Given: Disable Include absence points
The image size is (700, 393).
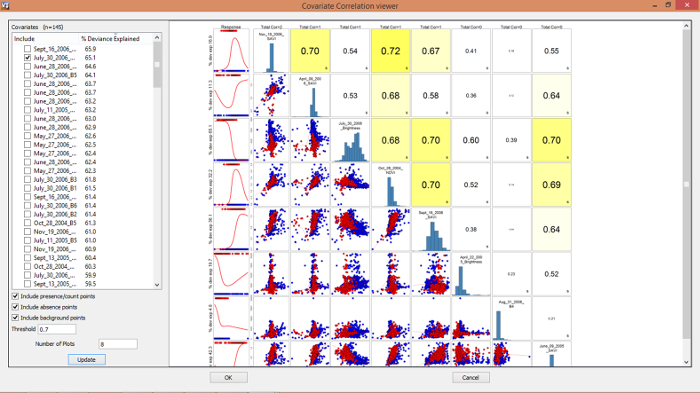Looking at the screenshot, I should (x=15, y=307).
